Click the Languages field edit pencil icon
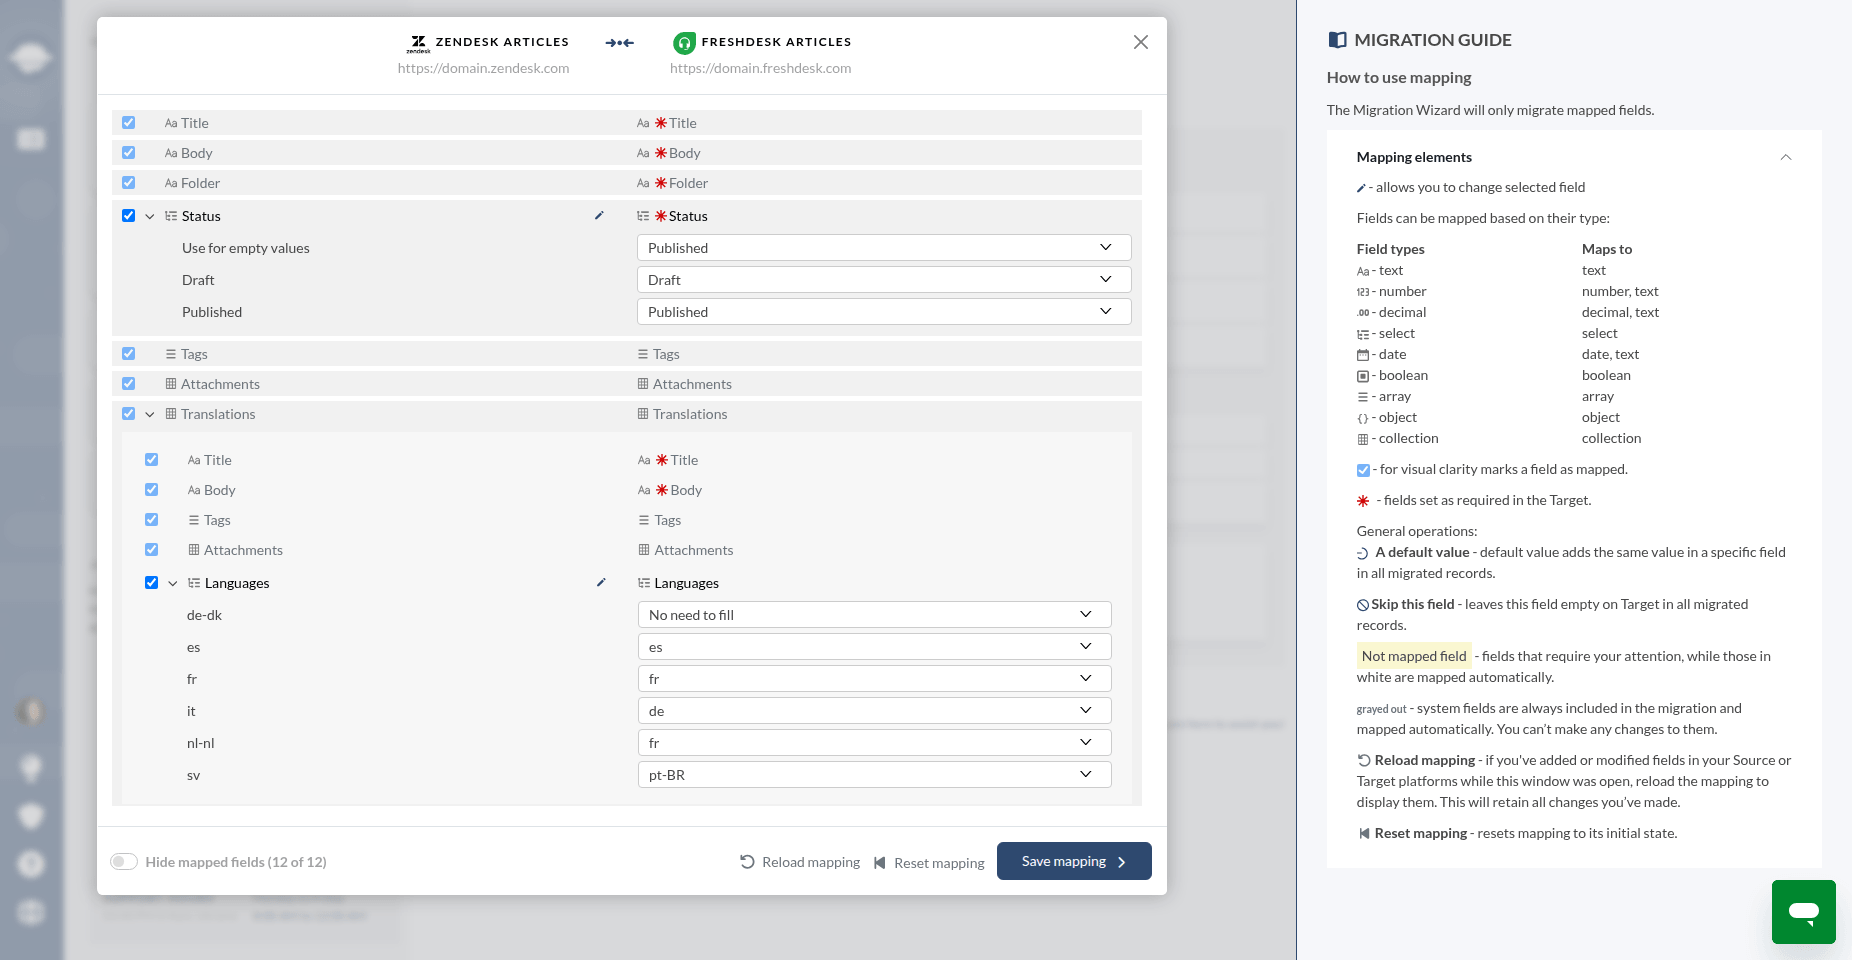1852x960 pixels. (x=601, y=582)
